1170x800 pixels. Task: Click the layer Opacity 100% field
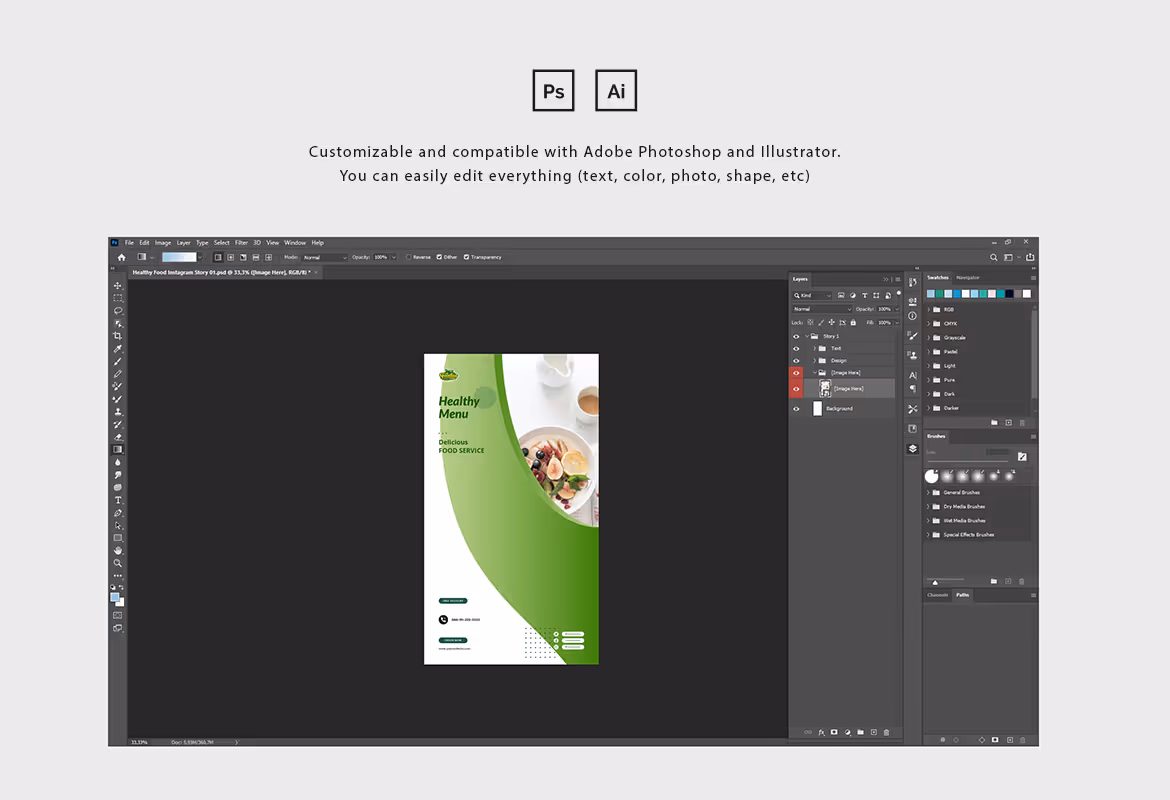884,309
